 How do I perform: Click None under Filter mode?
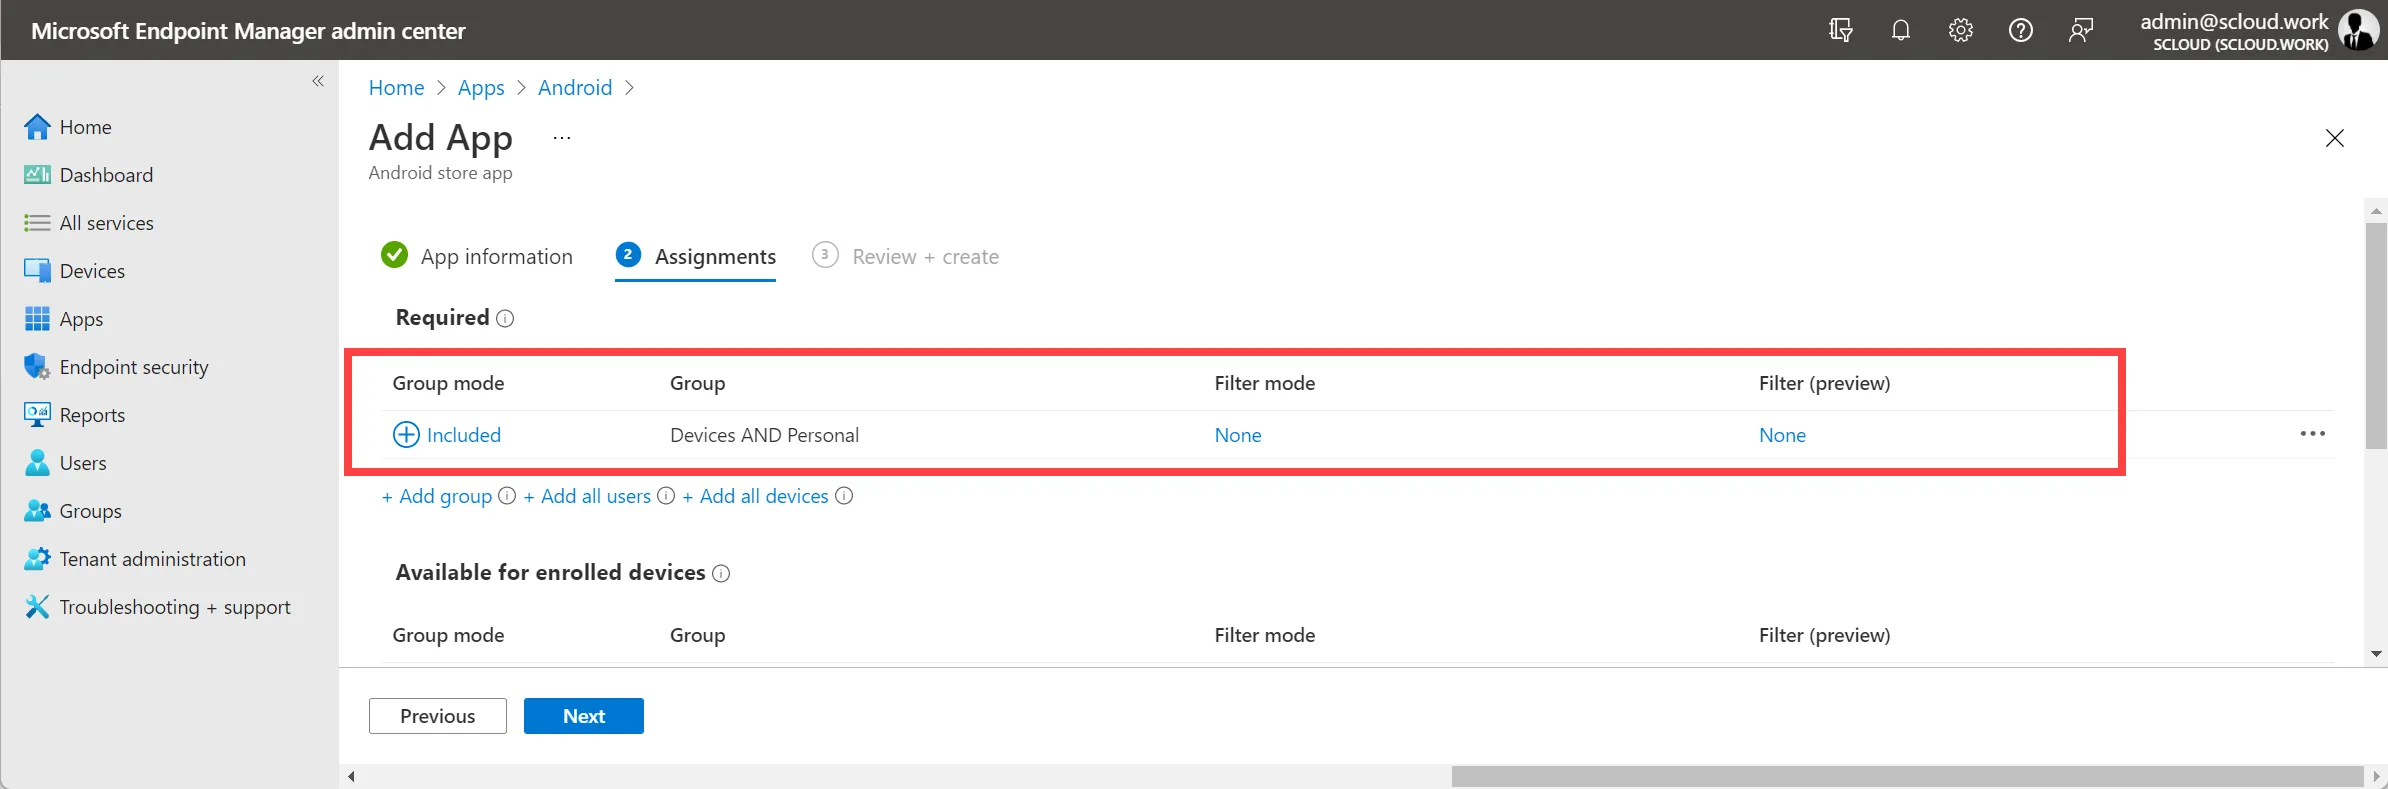(x=1238, y=435)
